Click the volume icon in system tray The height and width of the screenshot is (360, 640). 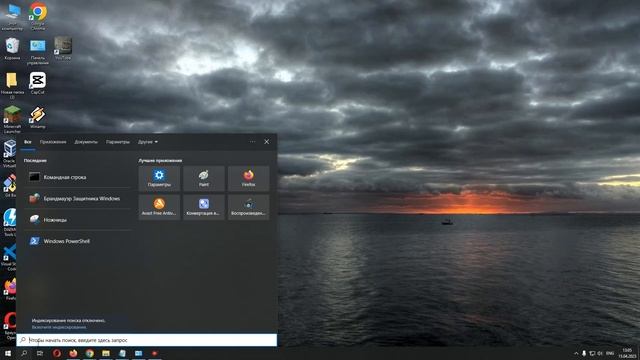600,353
